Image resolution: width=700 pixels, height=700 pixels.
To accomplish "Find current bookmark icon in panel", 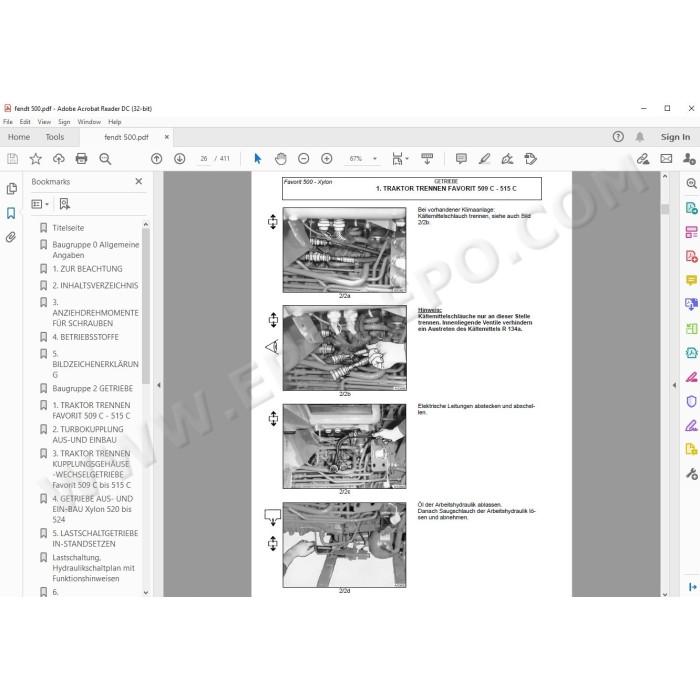I will tap(64, 204).
